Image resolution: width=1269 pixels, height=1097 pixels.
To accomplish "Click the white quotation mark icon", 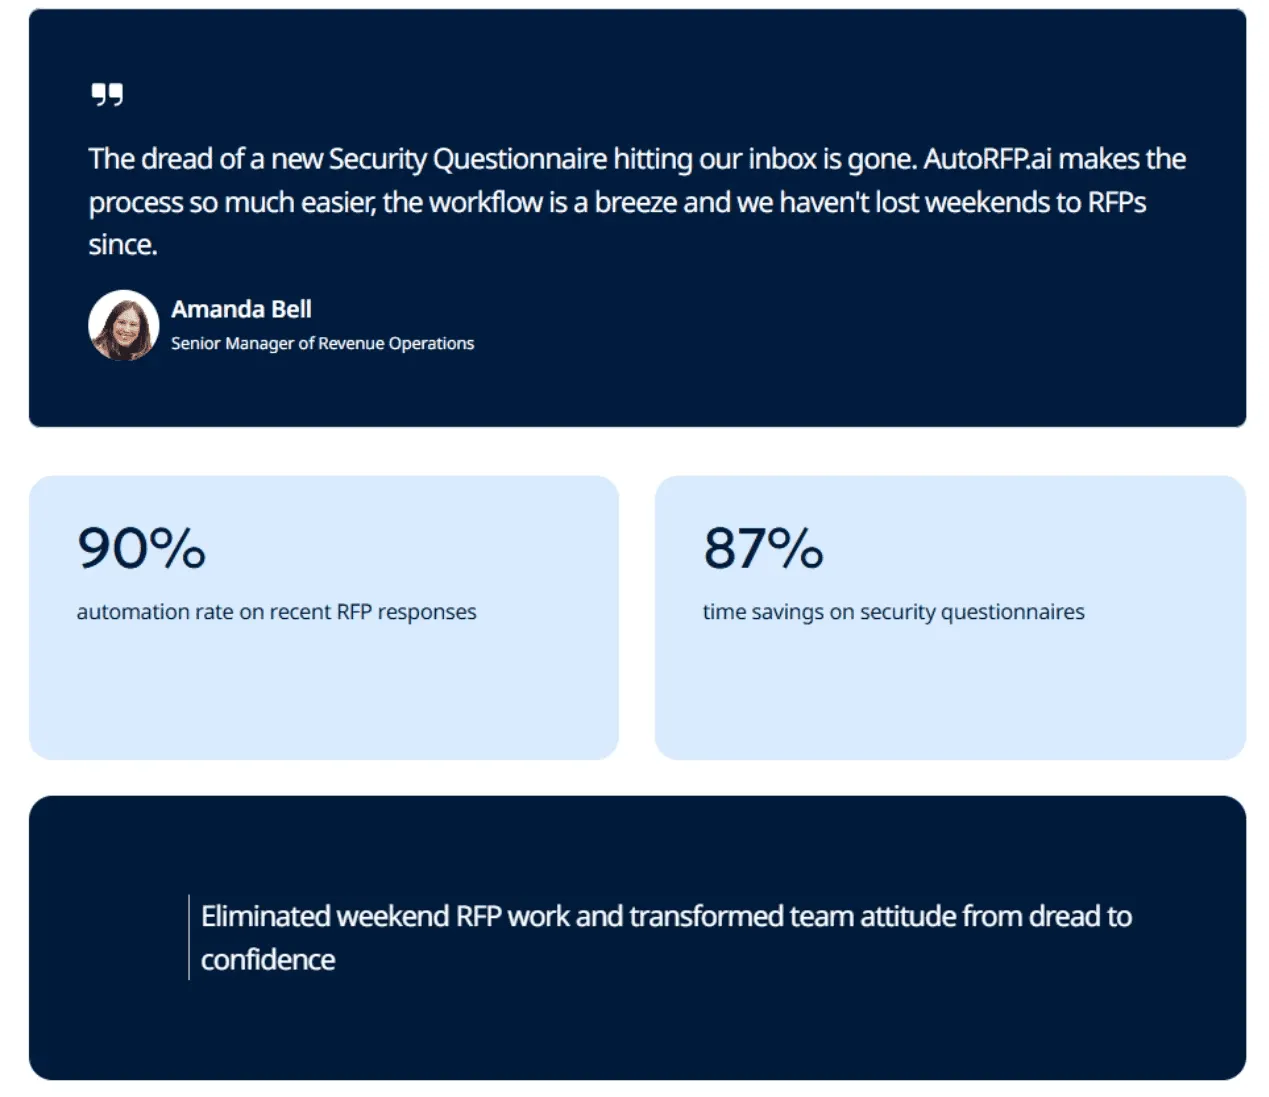I will [107, 95].
